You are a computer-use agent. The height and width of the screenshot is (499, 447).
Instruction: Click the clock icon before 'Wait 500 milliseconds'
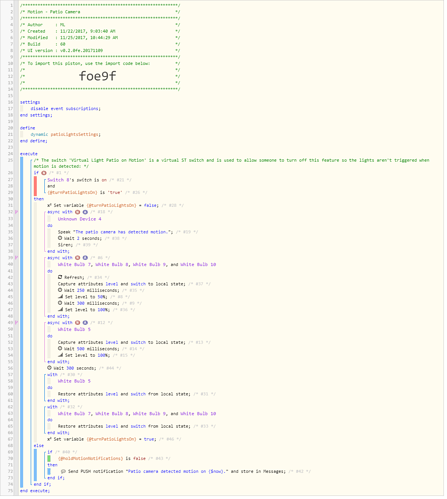[x=60, y=349]
